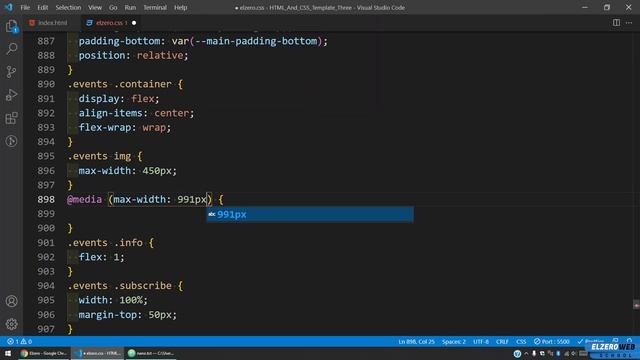This screenshot has height=360, width=640.
Task: Click 'flex: 1;' on line 902
Action: pyautogui.click(x=101, y=257)
